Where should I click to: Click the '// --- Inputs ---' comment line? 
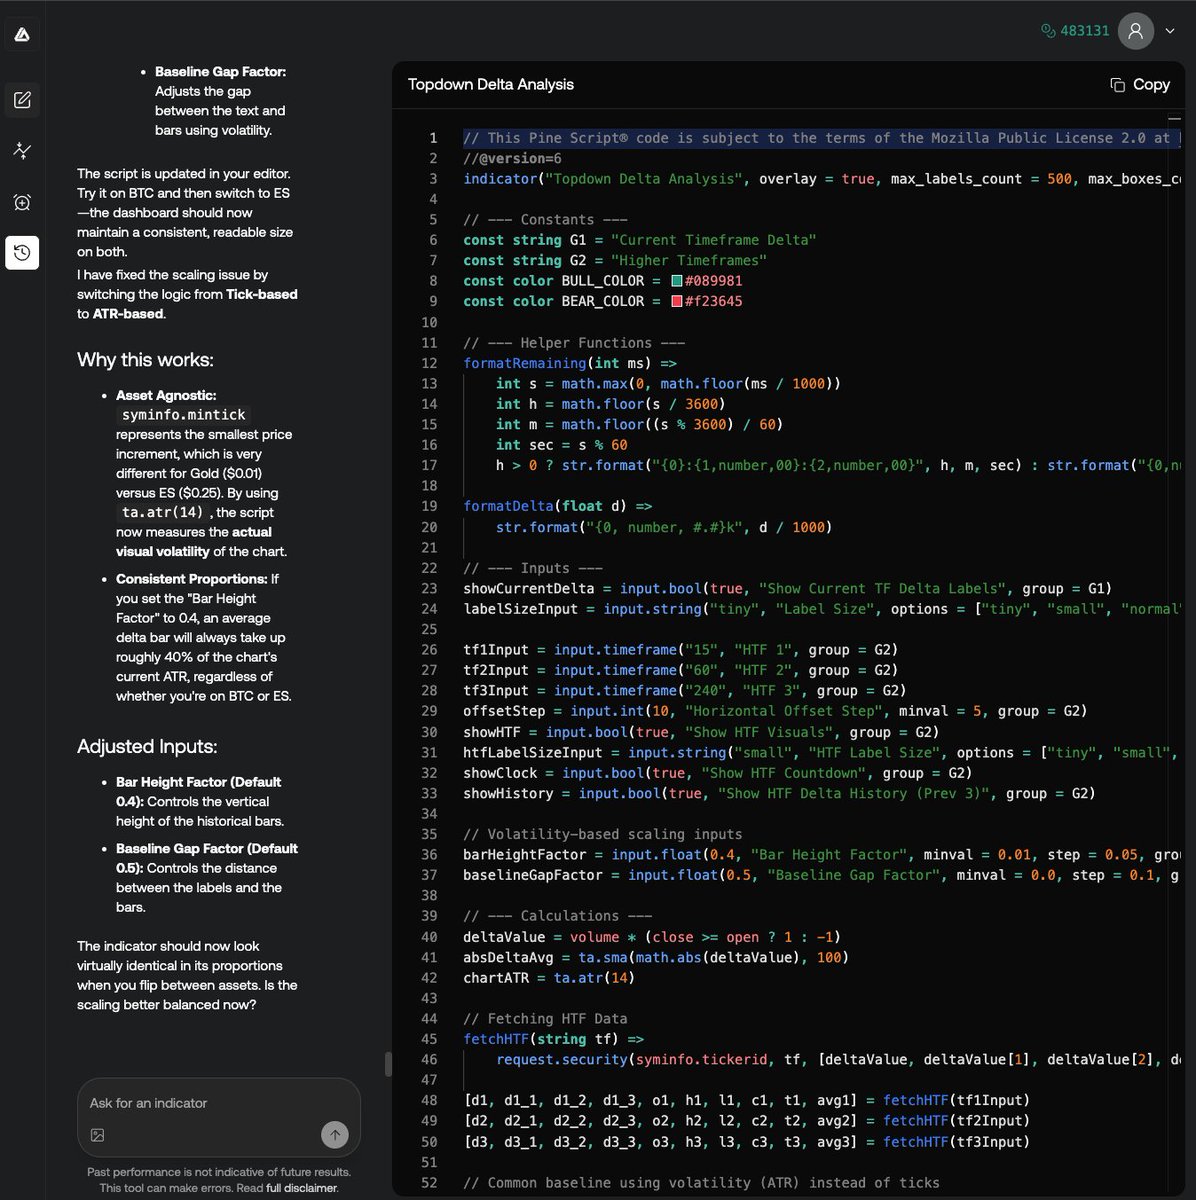[533, 568]
